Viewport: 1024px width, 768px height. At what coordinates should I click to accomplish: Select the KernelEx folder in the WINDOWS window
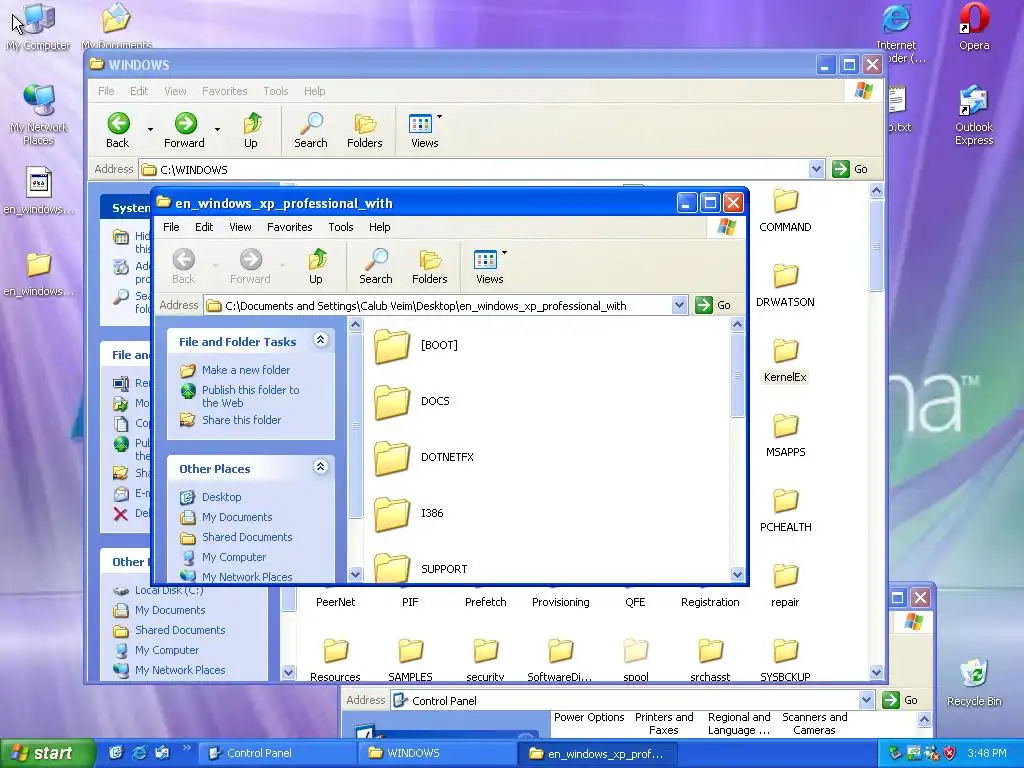(x=785, y=360)
